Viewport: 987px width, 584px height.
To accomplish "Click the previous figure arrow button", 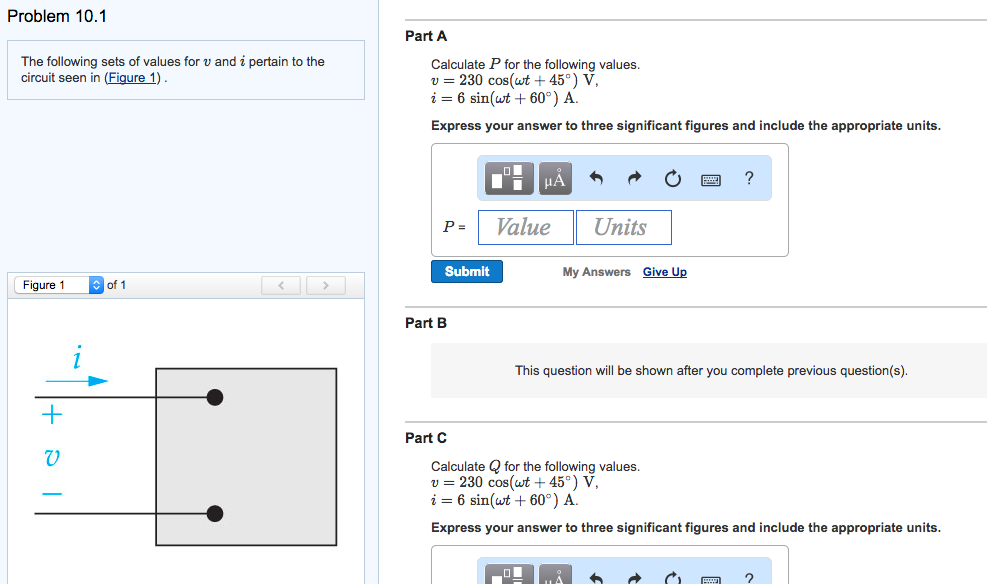I will coord(281,285).
